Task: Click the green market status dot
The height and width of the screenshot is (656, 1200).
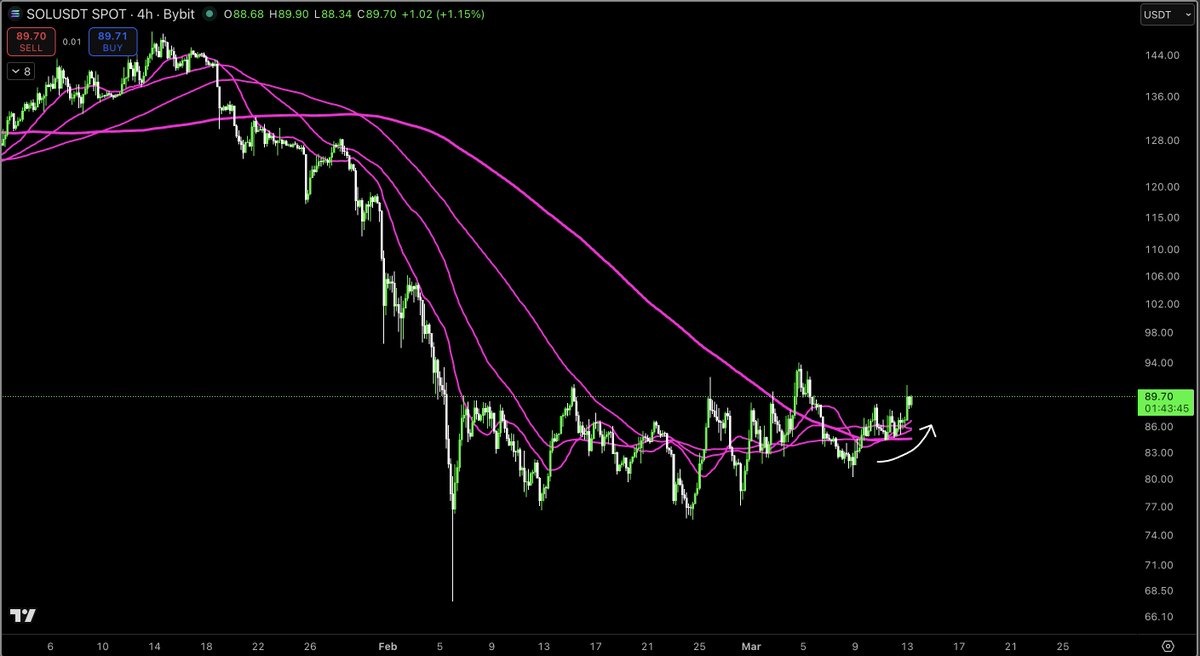Action: coord(208,15)
